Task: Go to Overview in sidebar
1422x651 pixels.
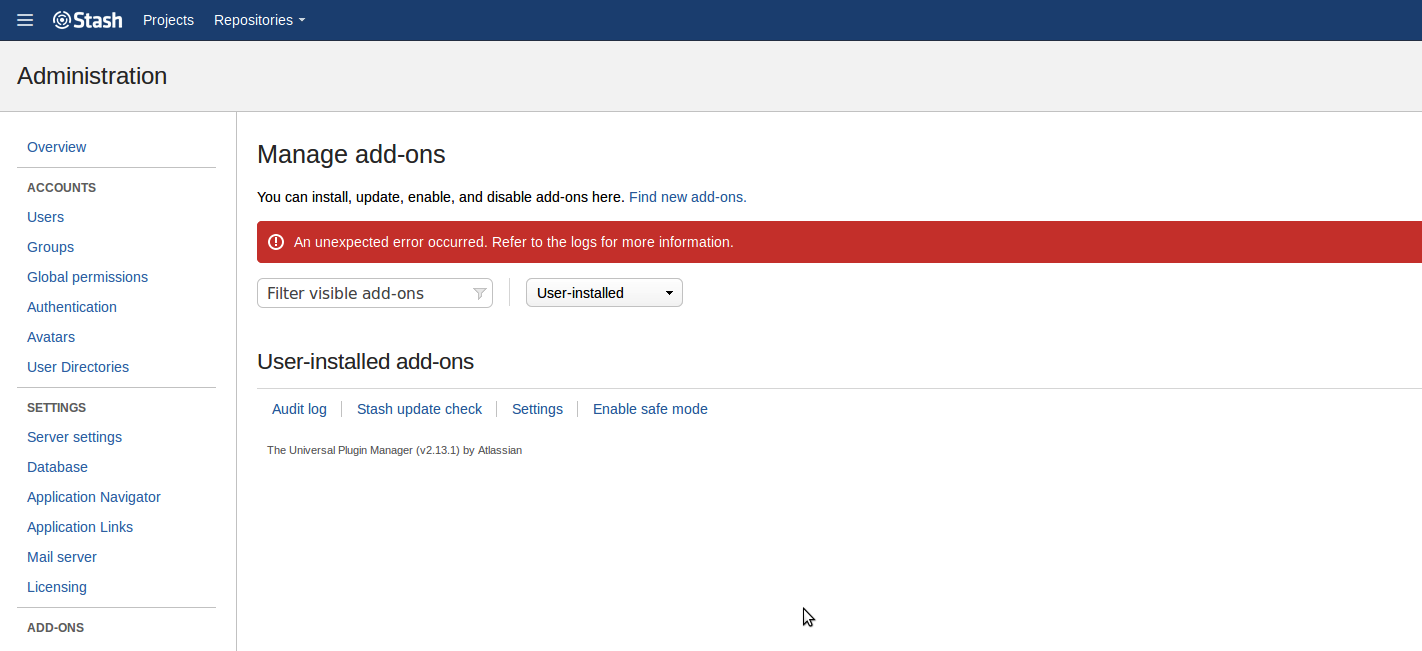Action: click(x=56, y=147)
